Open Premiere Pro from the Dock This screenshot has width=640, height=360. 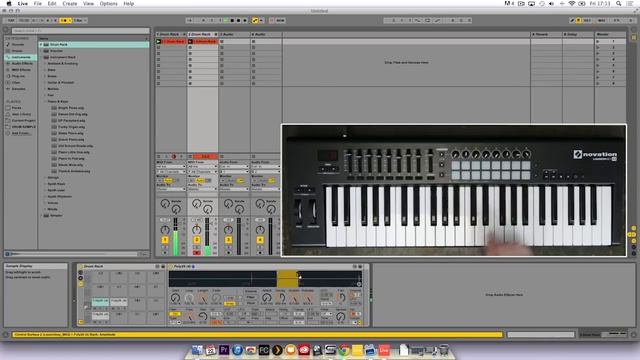[224, 350]
